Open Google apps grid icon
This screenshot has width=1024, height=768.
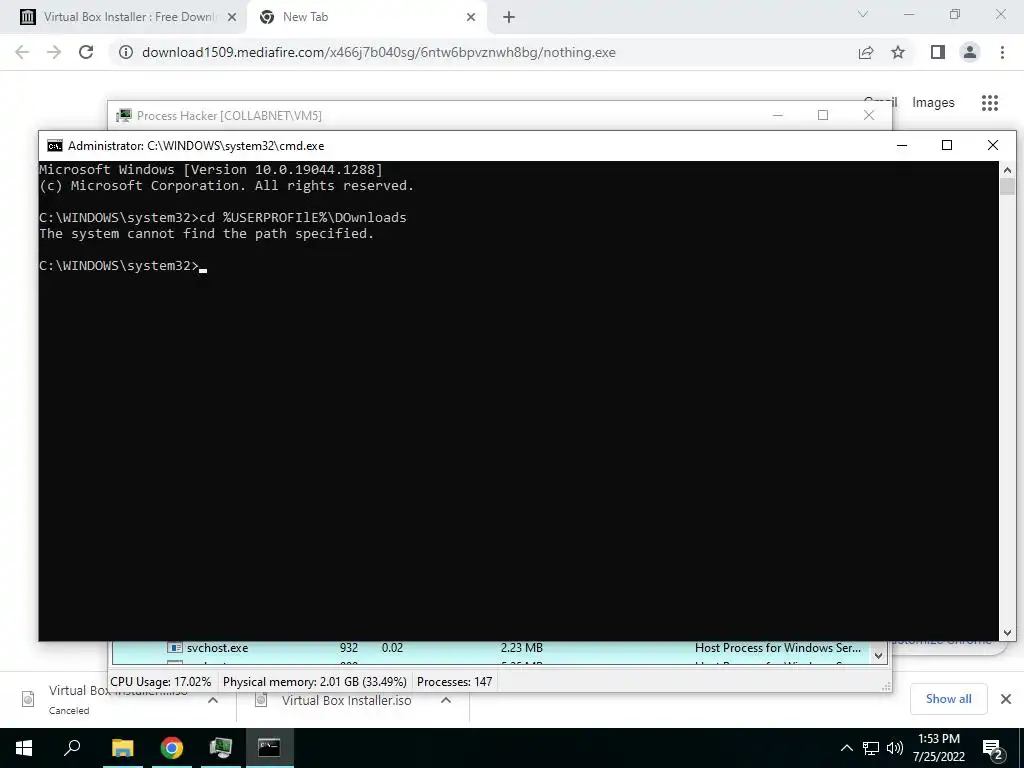point(990,103)
